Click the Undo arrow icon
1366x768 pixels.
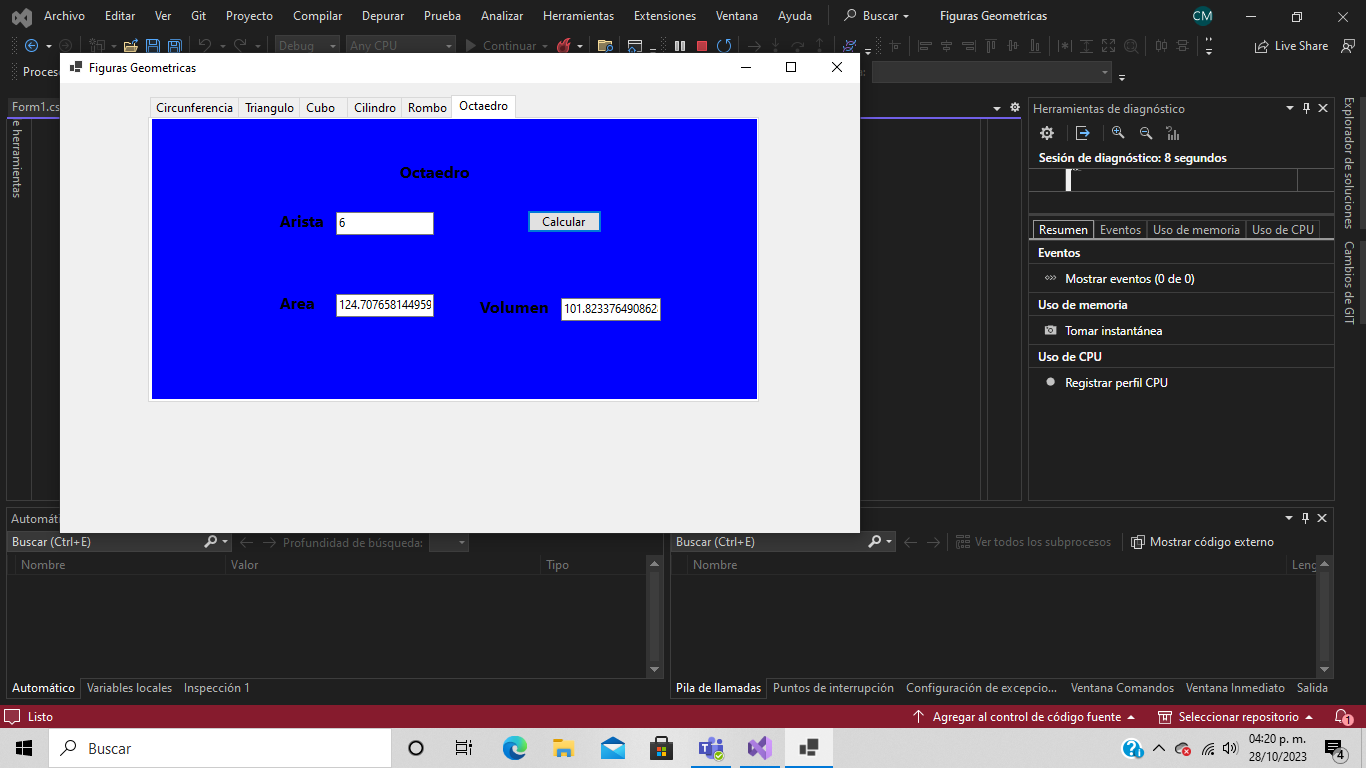coord(204,46)
